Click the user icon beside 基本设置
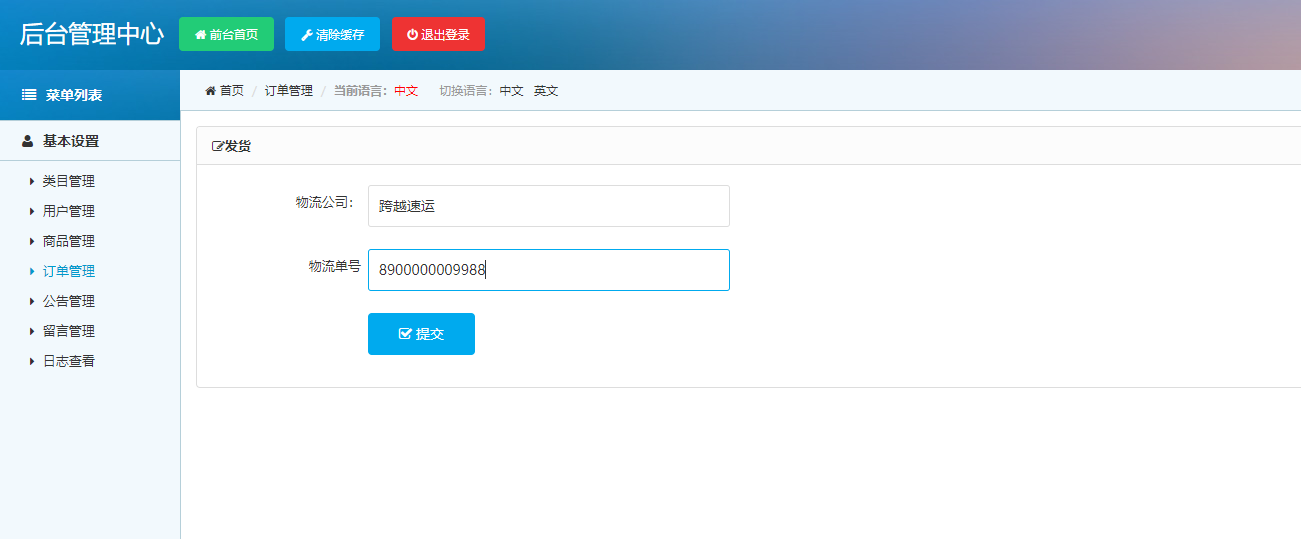The height and width of the screenshot is (539, 1301). tap(28, 141)
